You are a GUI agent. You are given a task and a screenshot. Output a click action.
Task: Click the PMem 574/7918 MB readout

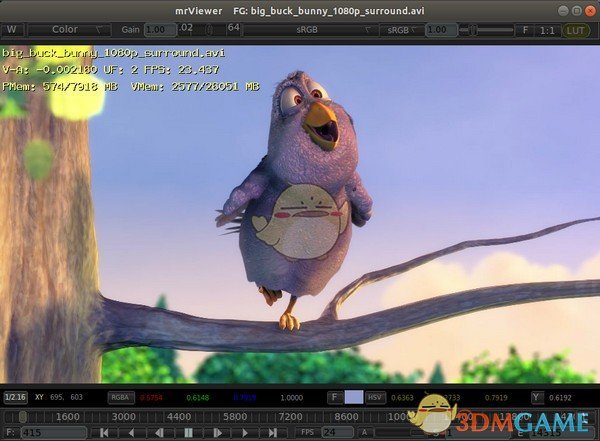tap(60, 87)
